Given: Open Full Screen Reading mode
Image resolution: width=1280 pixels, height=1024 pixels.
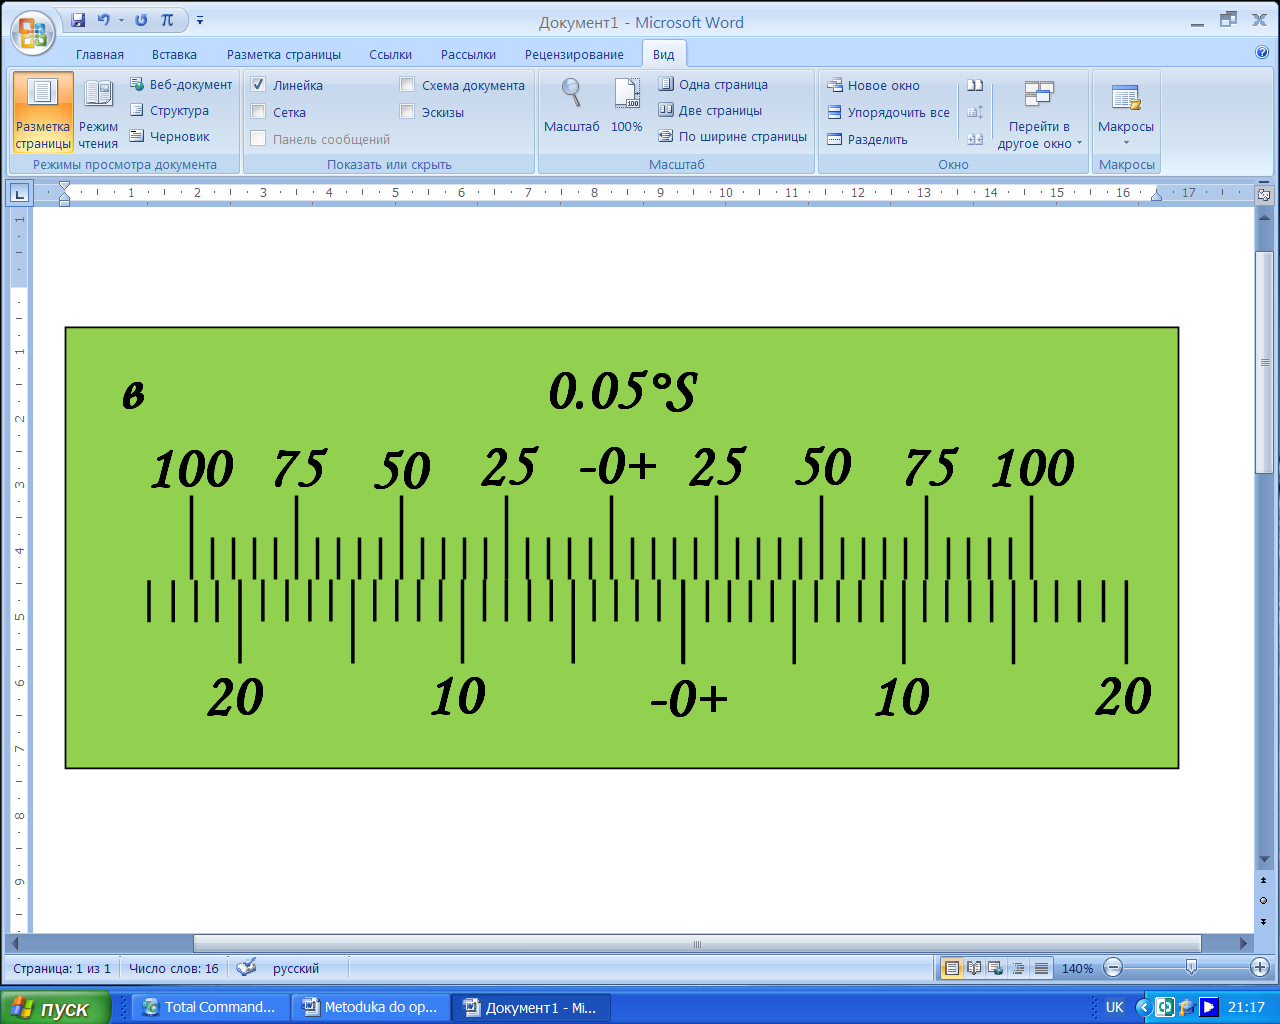Looking at the screenshot, I should click(x=98, y=112).
